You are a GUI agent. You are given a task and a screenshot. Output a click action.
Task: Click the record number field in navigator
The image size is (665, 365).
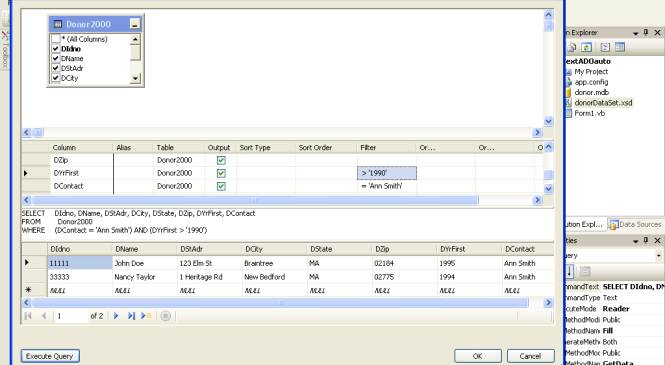point(71,316)
